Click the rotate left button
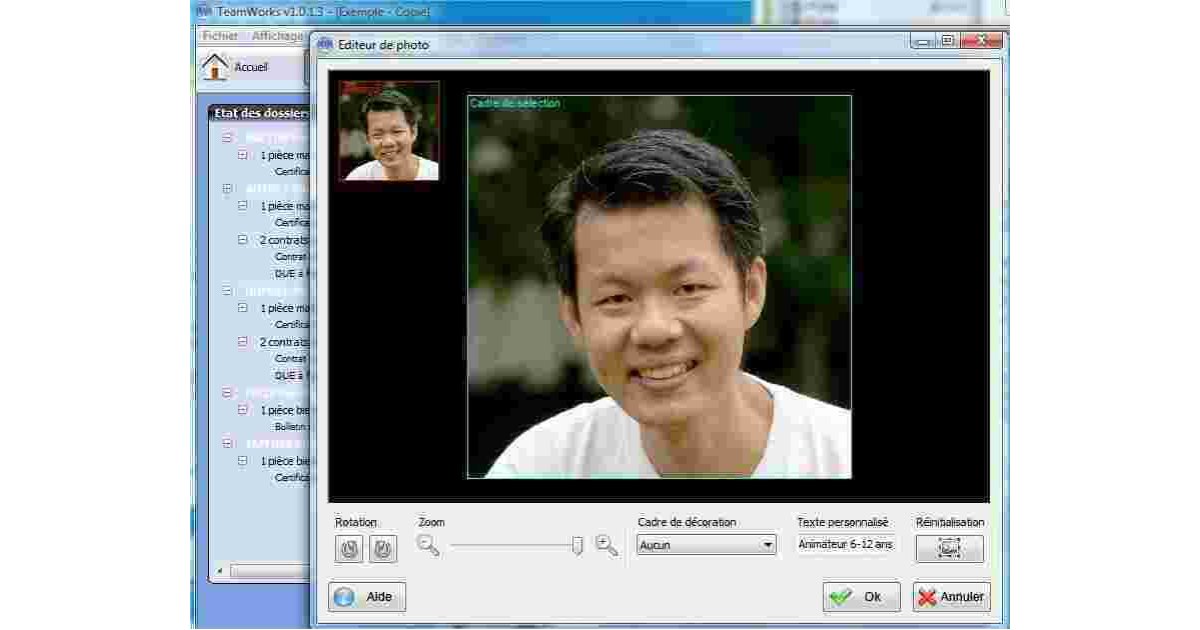This screenshot has height=630, width=1200. click(349, 549)
